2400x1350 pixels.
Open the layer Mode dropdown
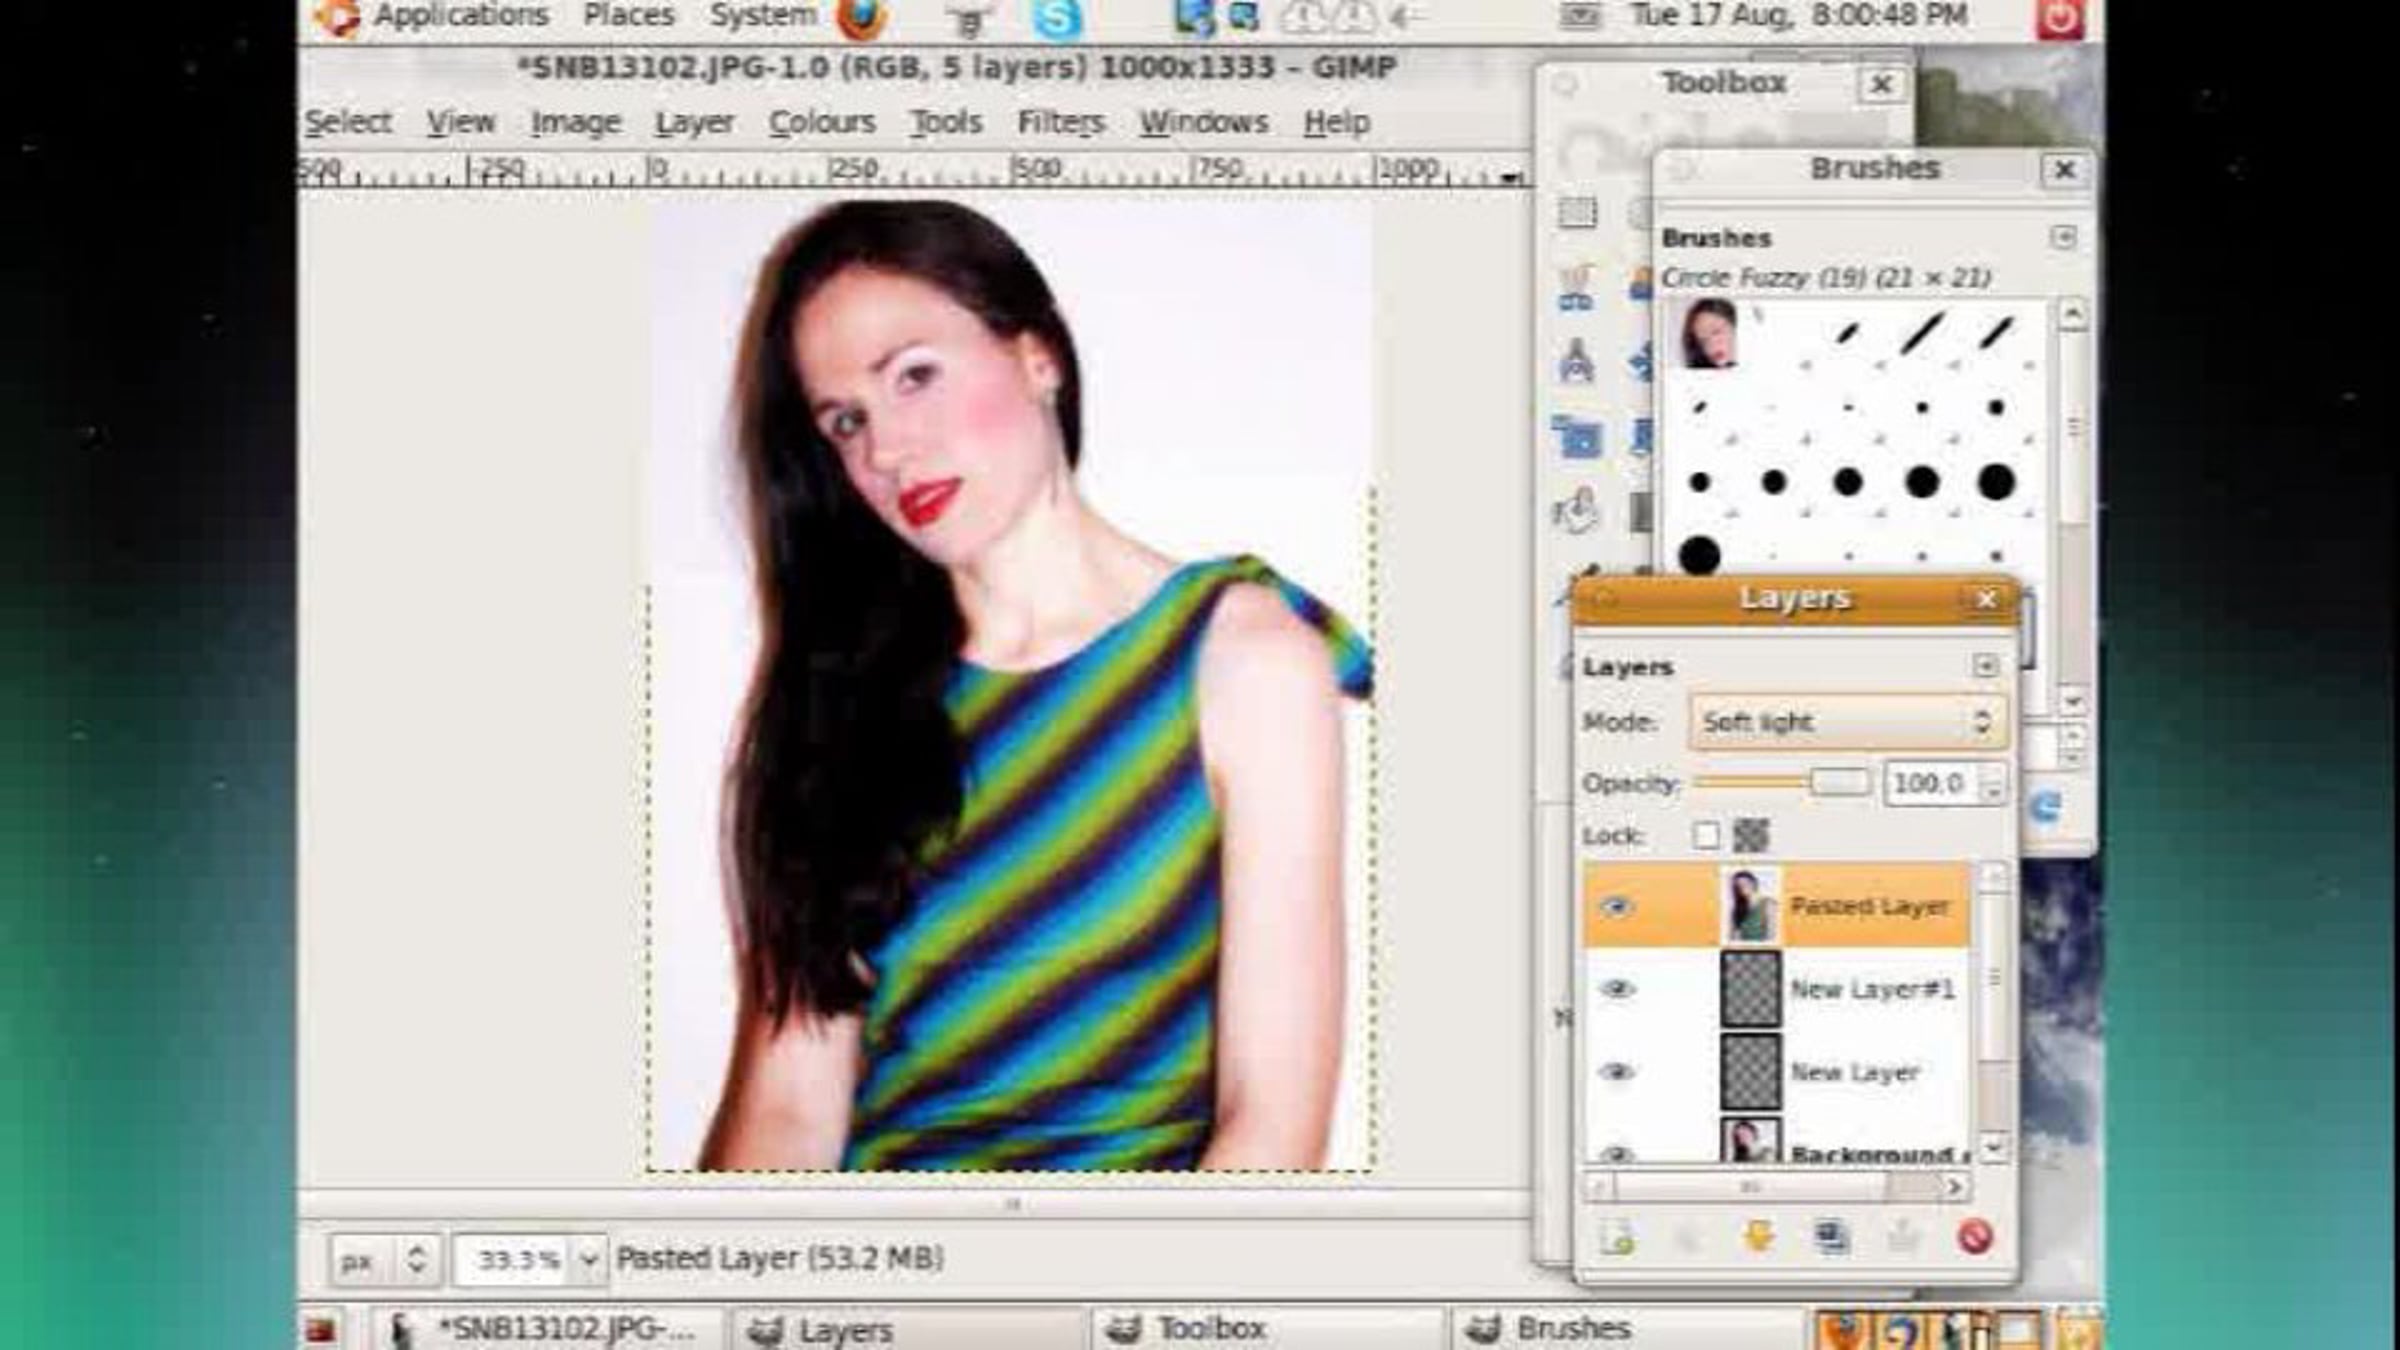click(x=1846, y=722)
